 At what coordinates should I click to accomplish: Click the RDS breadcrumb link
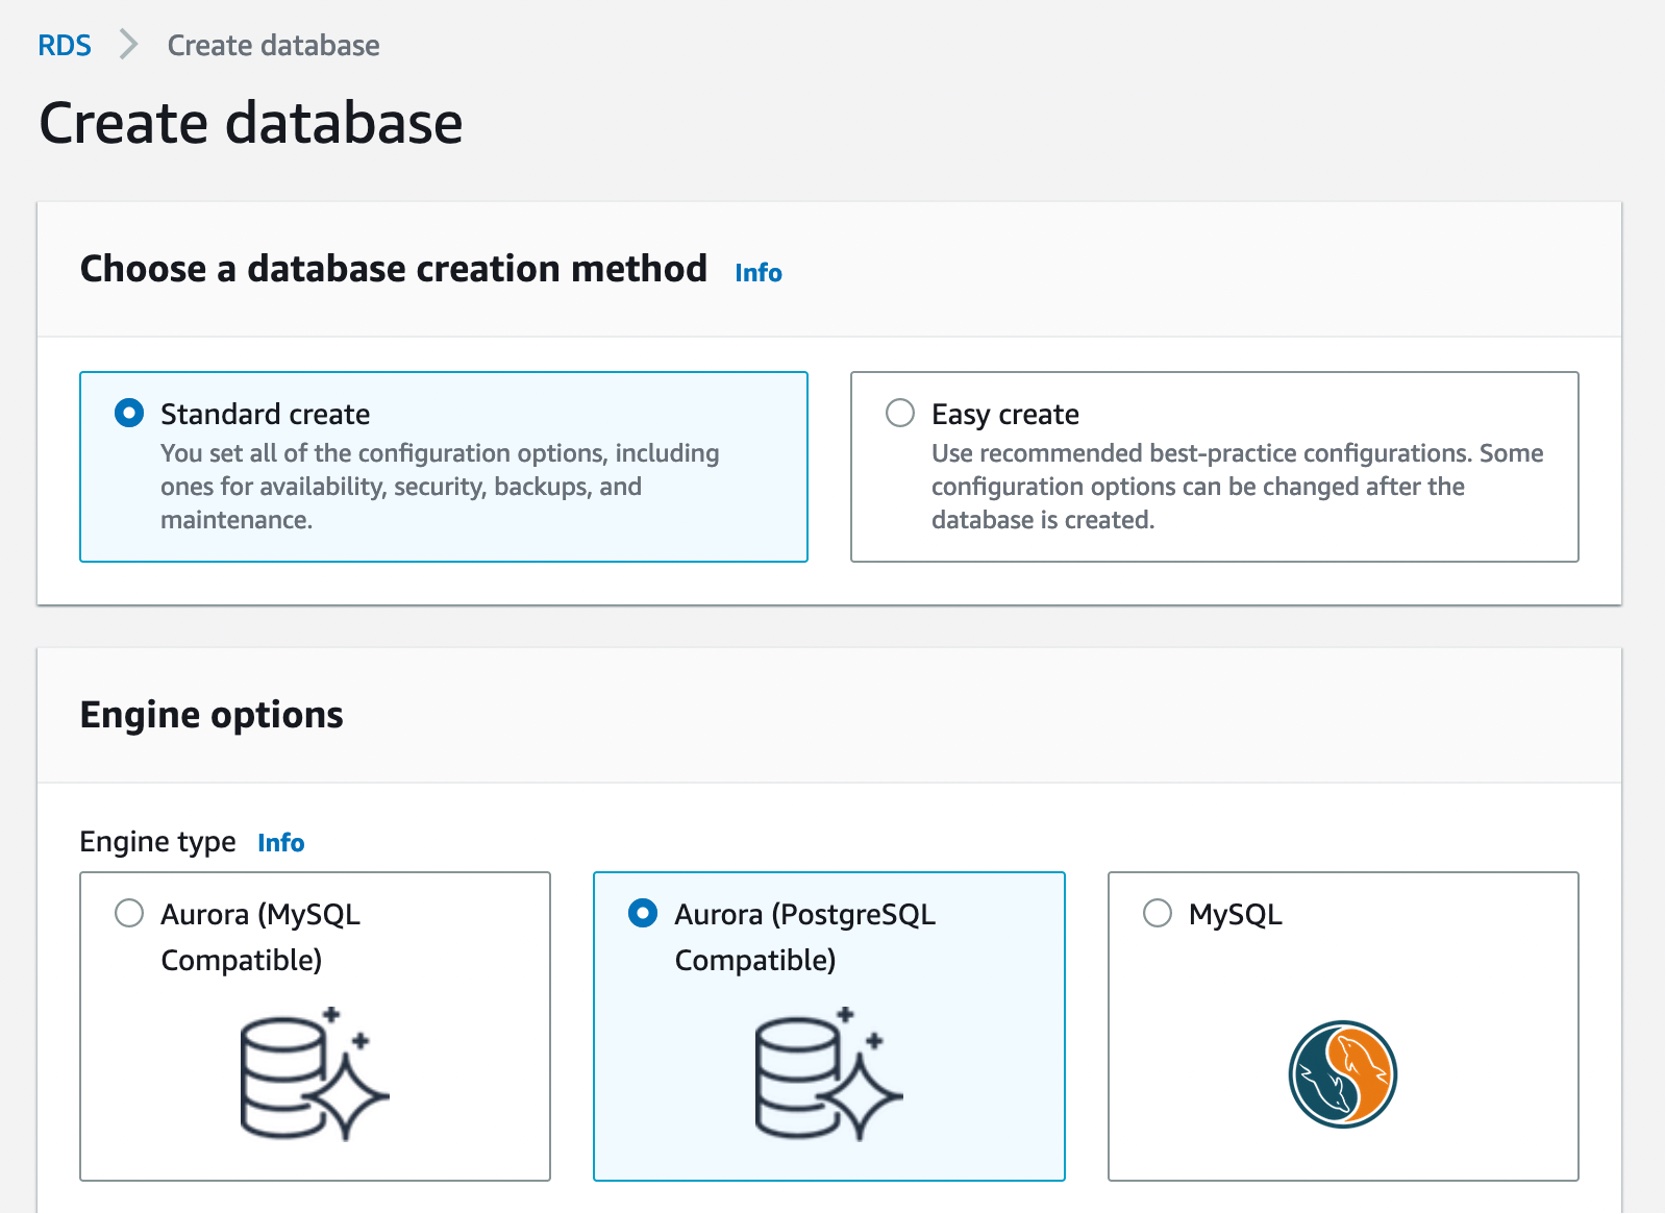pyautogui.click(x=64, y=45)
